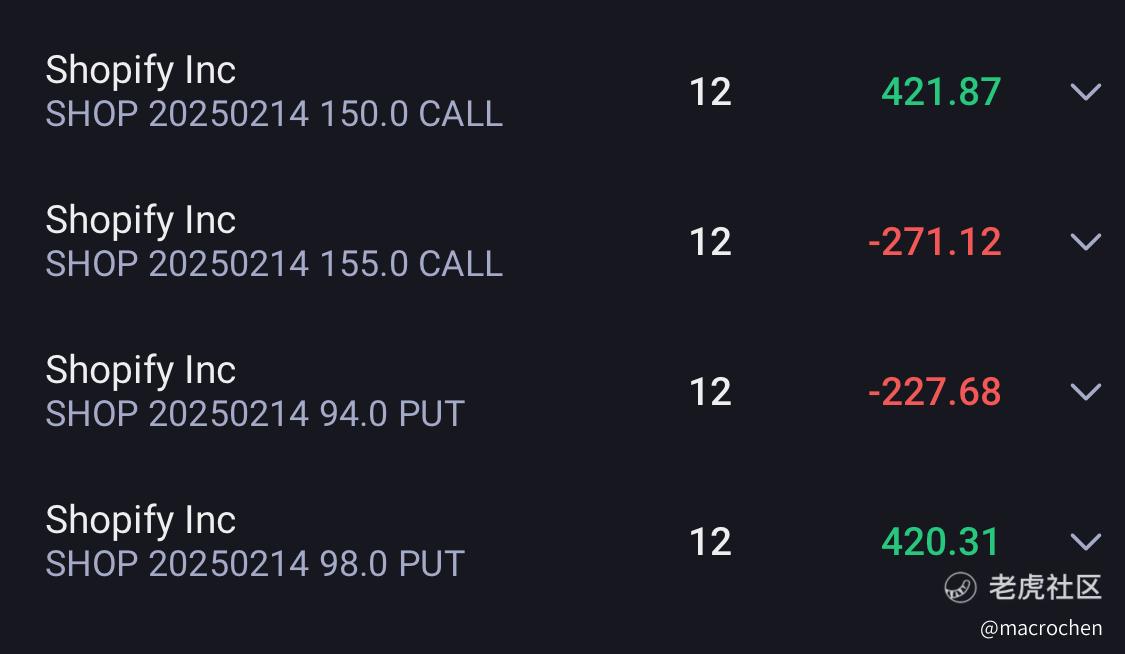Viewport: 1125px width, 654px height.
Task: Click the -271.12 loss value
Action: (x=934, y=242)
